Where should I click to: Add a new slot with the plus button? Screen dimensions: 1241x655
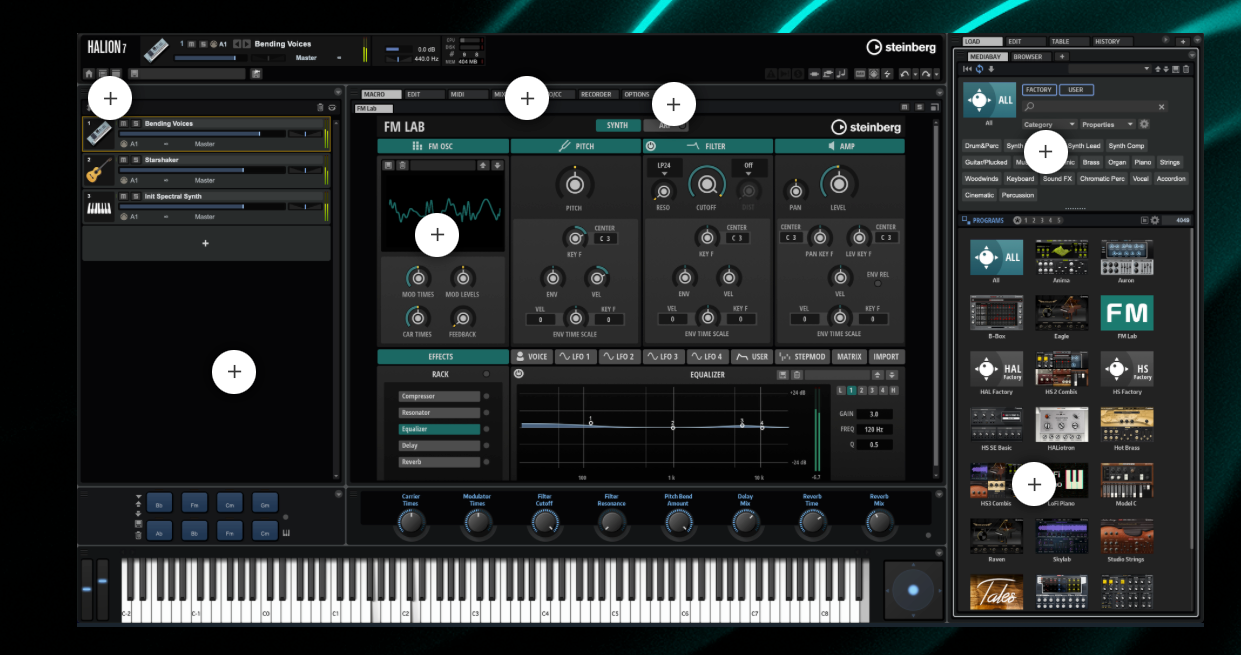[x=206, y=243]
